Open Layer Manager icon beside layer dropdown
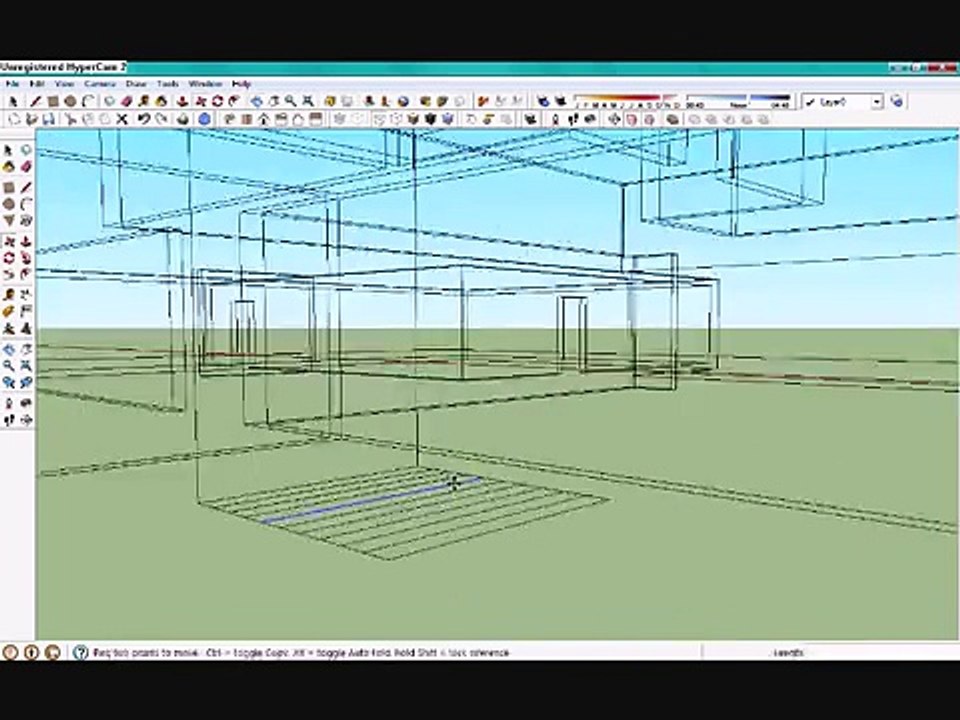Viewport: 960px width, 720px height. 896,101
